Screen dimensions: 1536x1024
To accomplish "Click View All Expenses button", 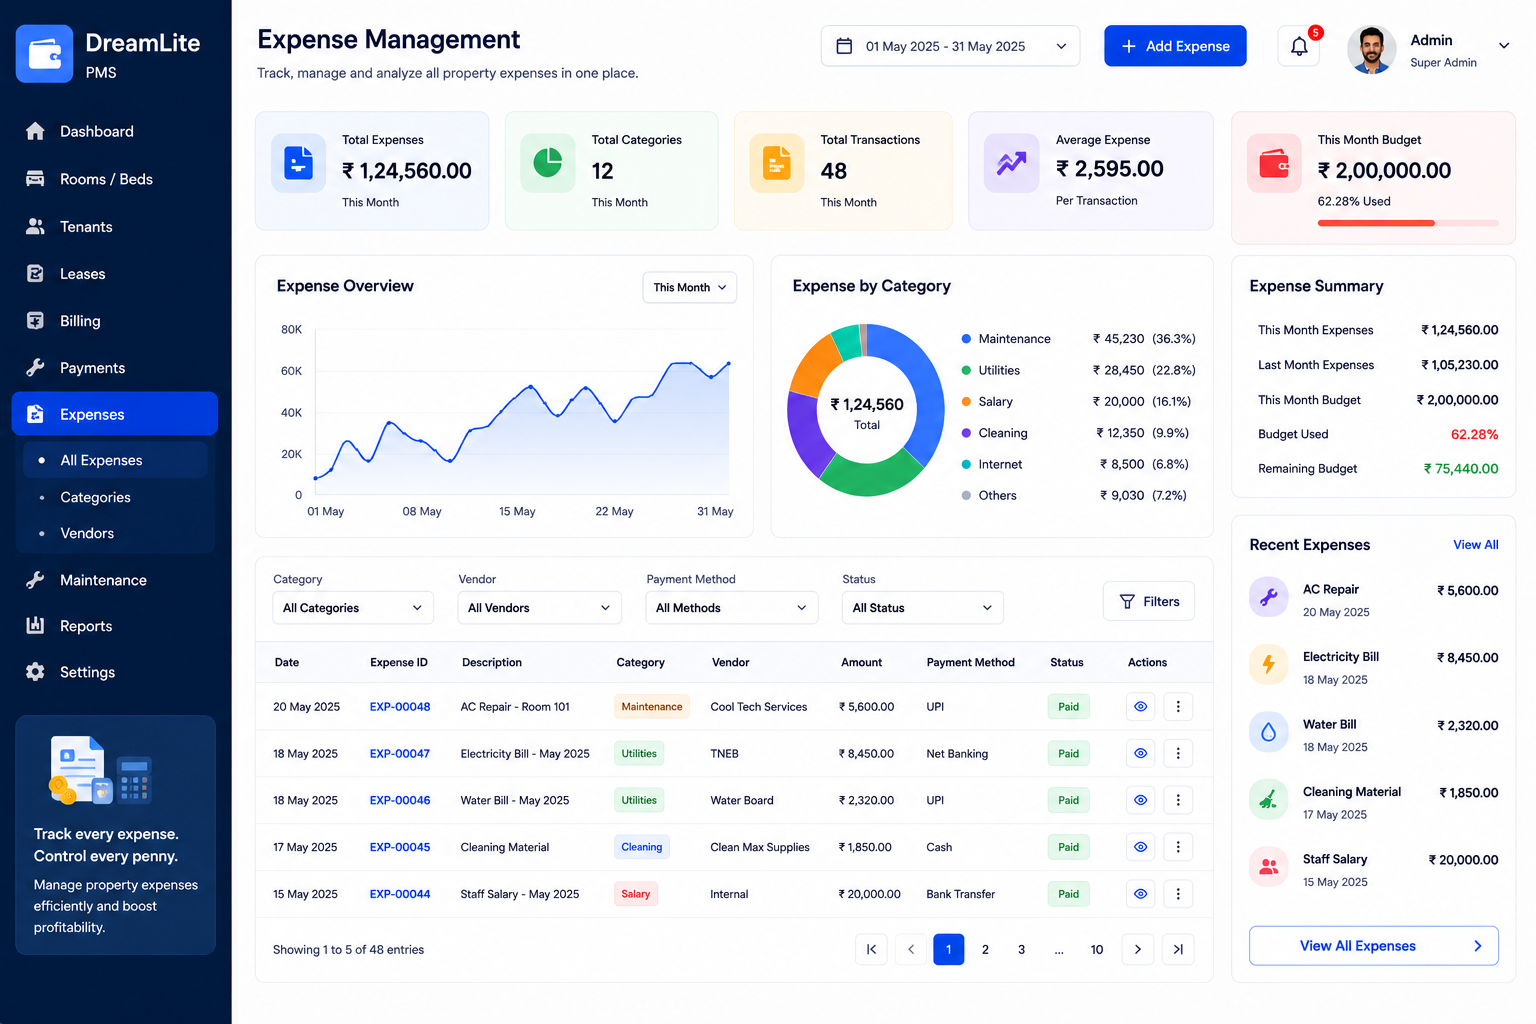I will pyautogui.click(x=1374, y=946).
